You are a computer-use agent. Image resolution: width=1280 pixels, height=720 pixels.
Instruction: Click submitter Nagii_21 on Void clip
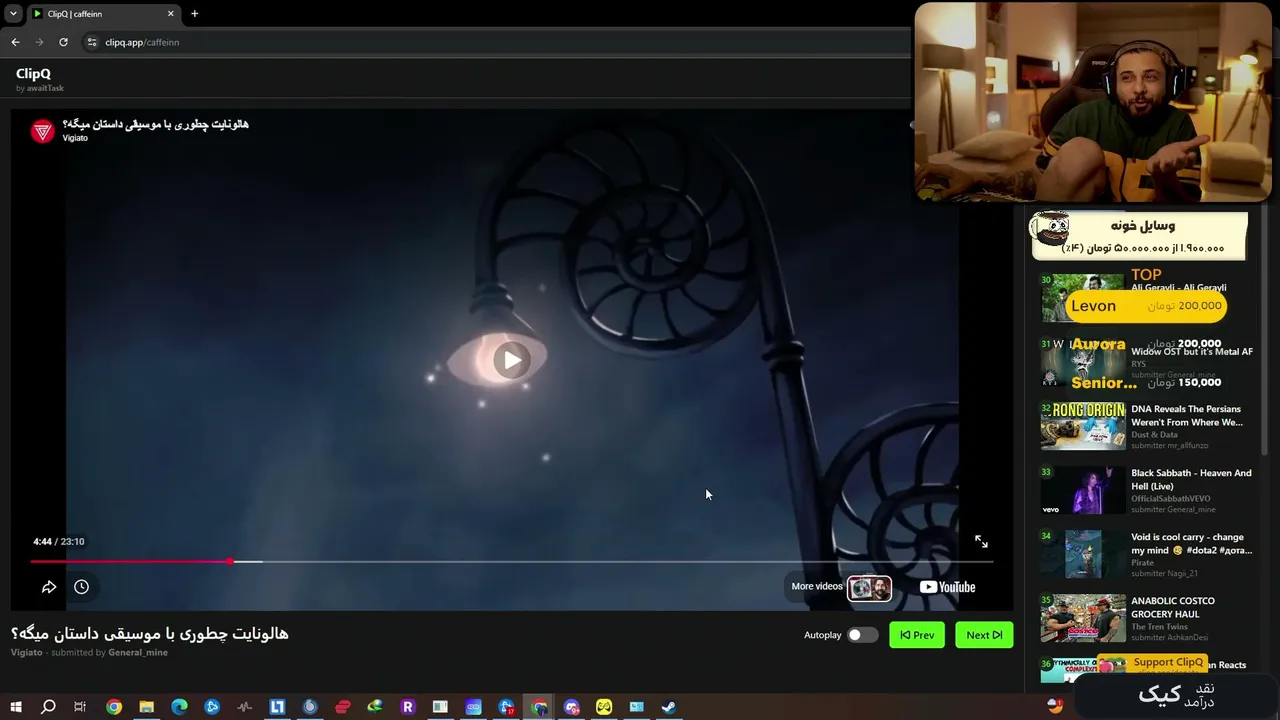(x=1164, y=574)
